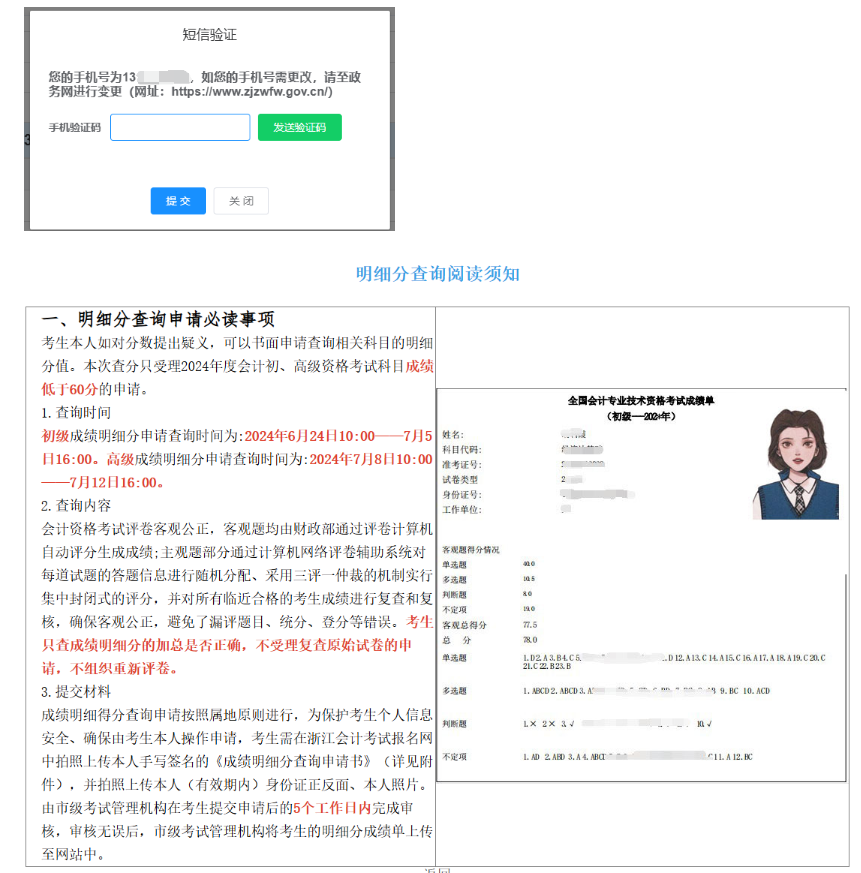
Task: Click the red 5个工作日内 text
Action: coord(332,808)
